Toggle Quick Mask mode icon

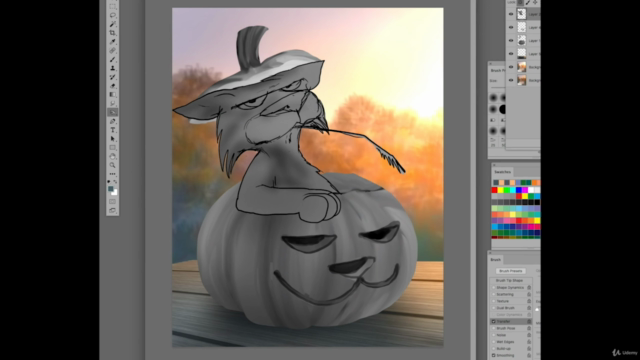(113, 202)
